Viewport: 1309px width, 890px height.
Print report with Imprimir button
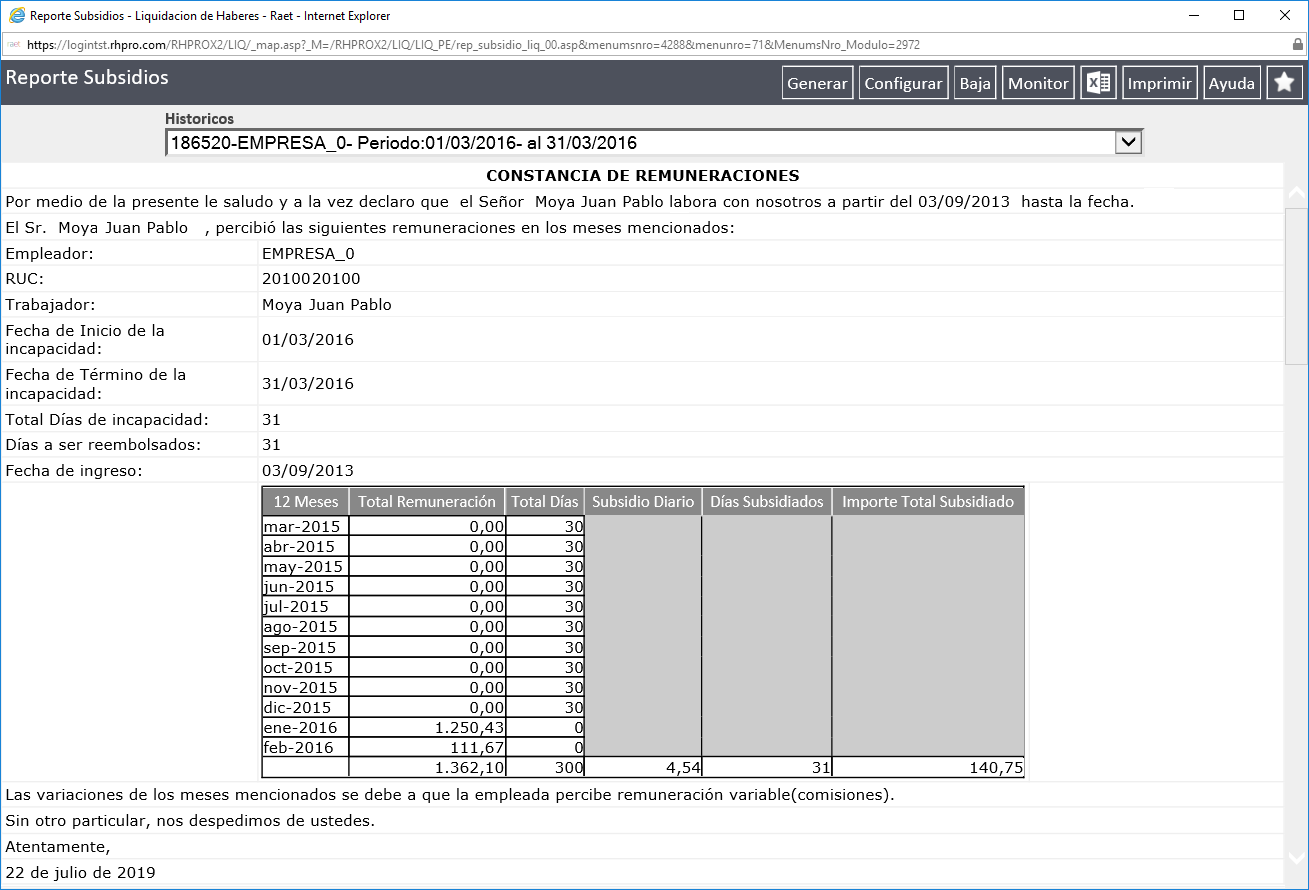pyautogui.click(x=1160, y=83)
